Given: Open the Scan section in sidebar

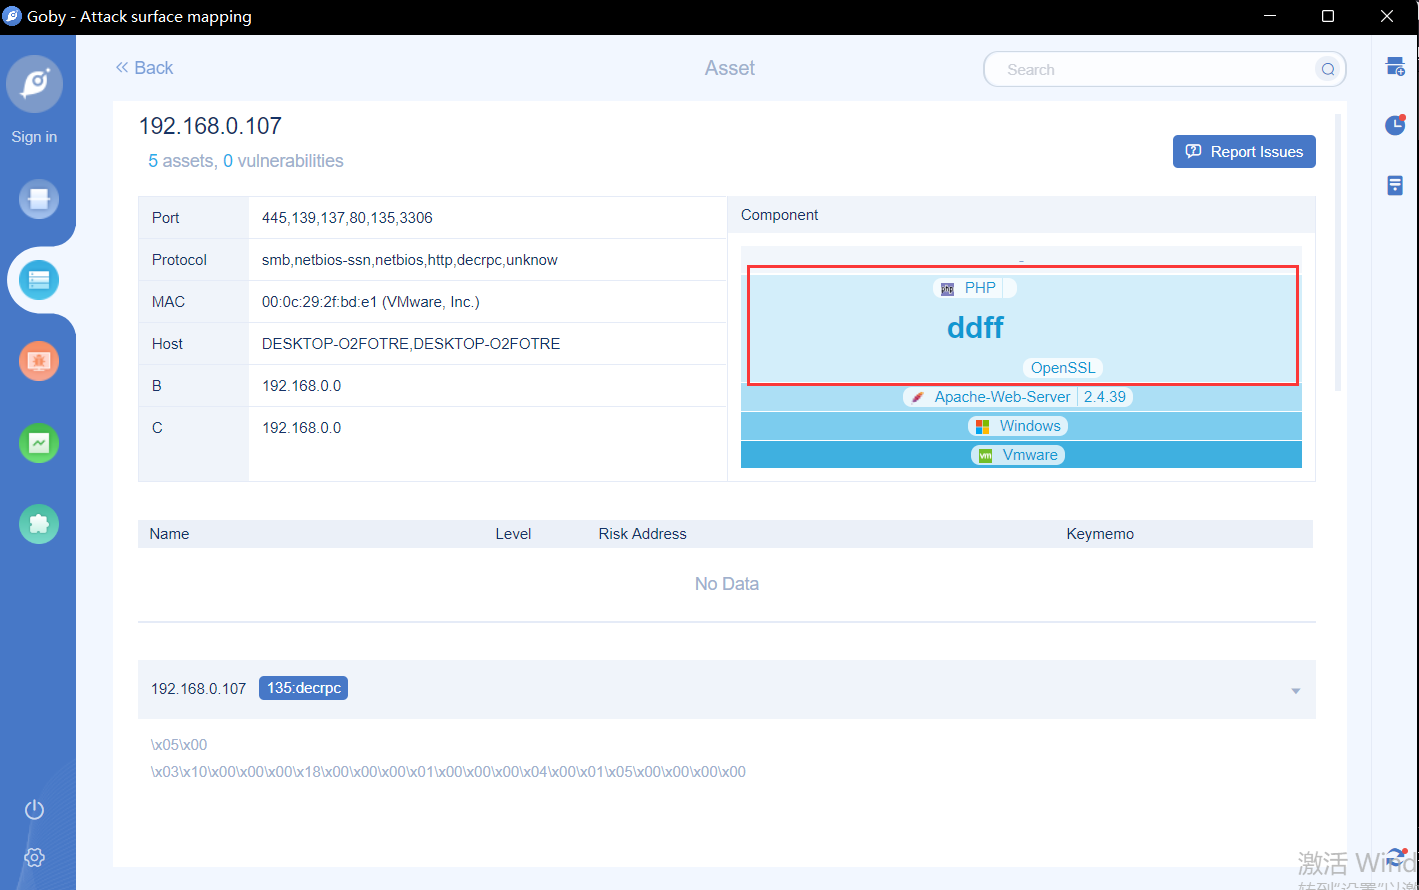Looking at the screenshot, I should [39, 199].
